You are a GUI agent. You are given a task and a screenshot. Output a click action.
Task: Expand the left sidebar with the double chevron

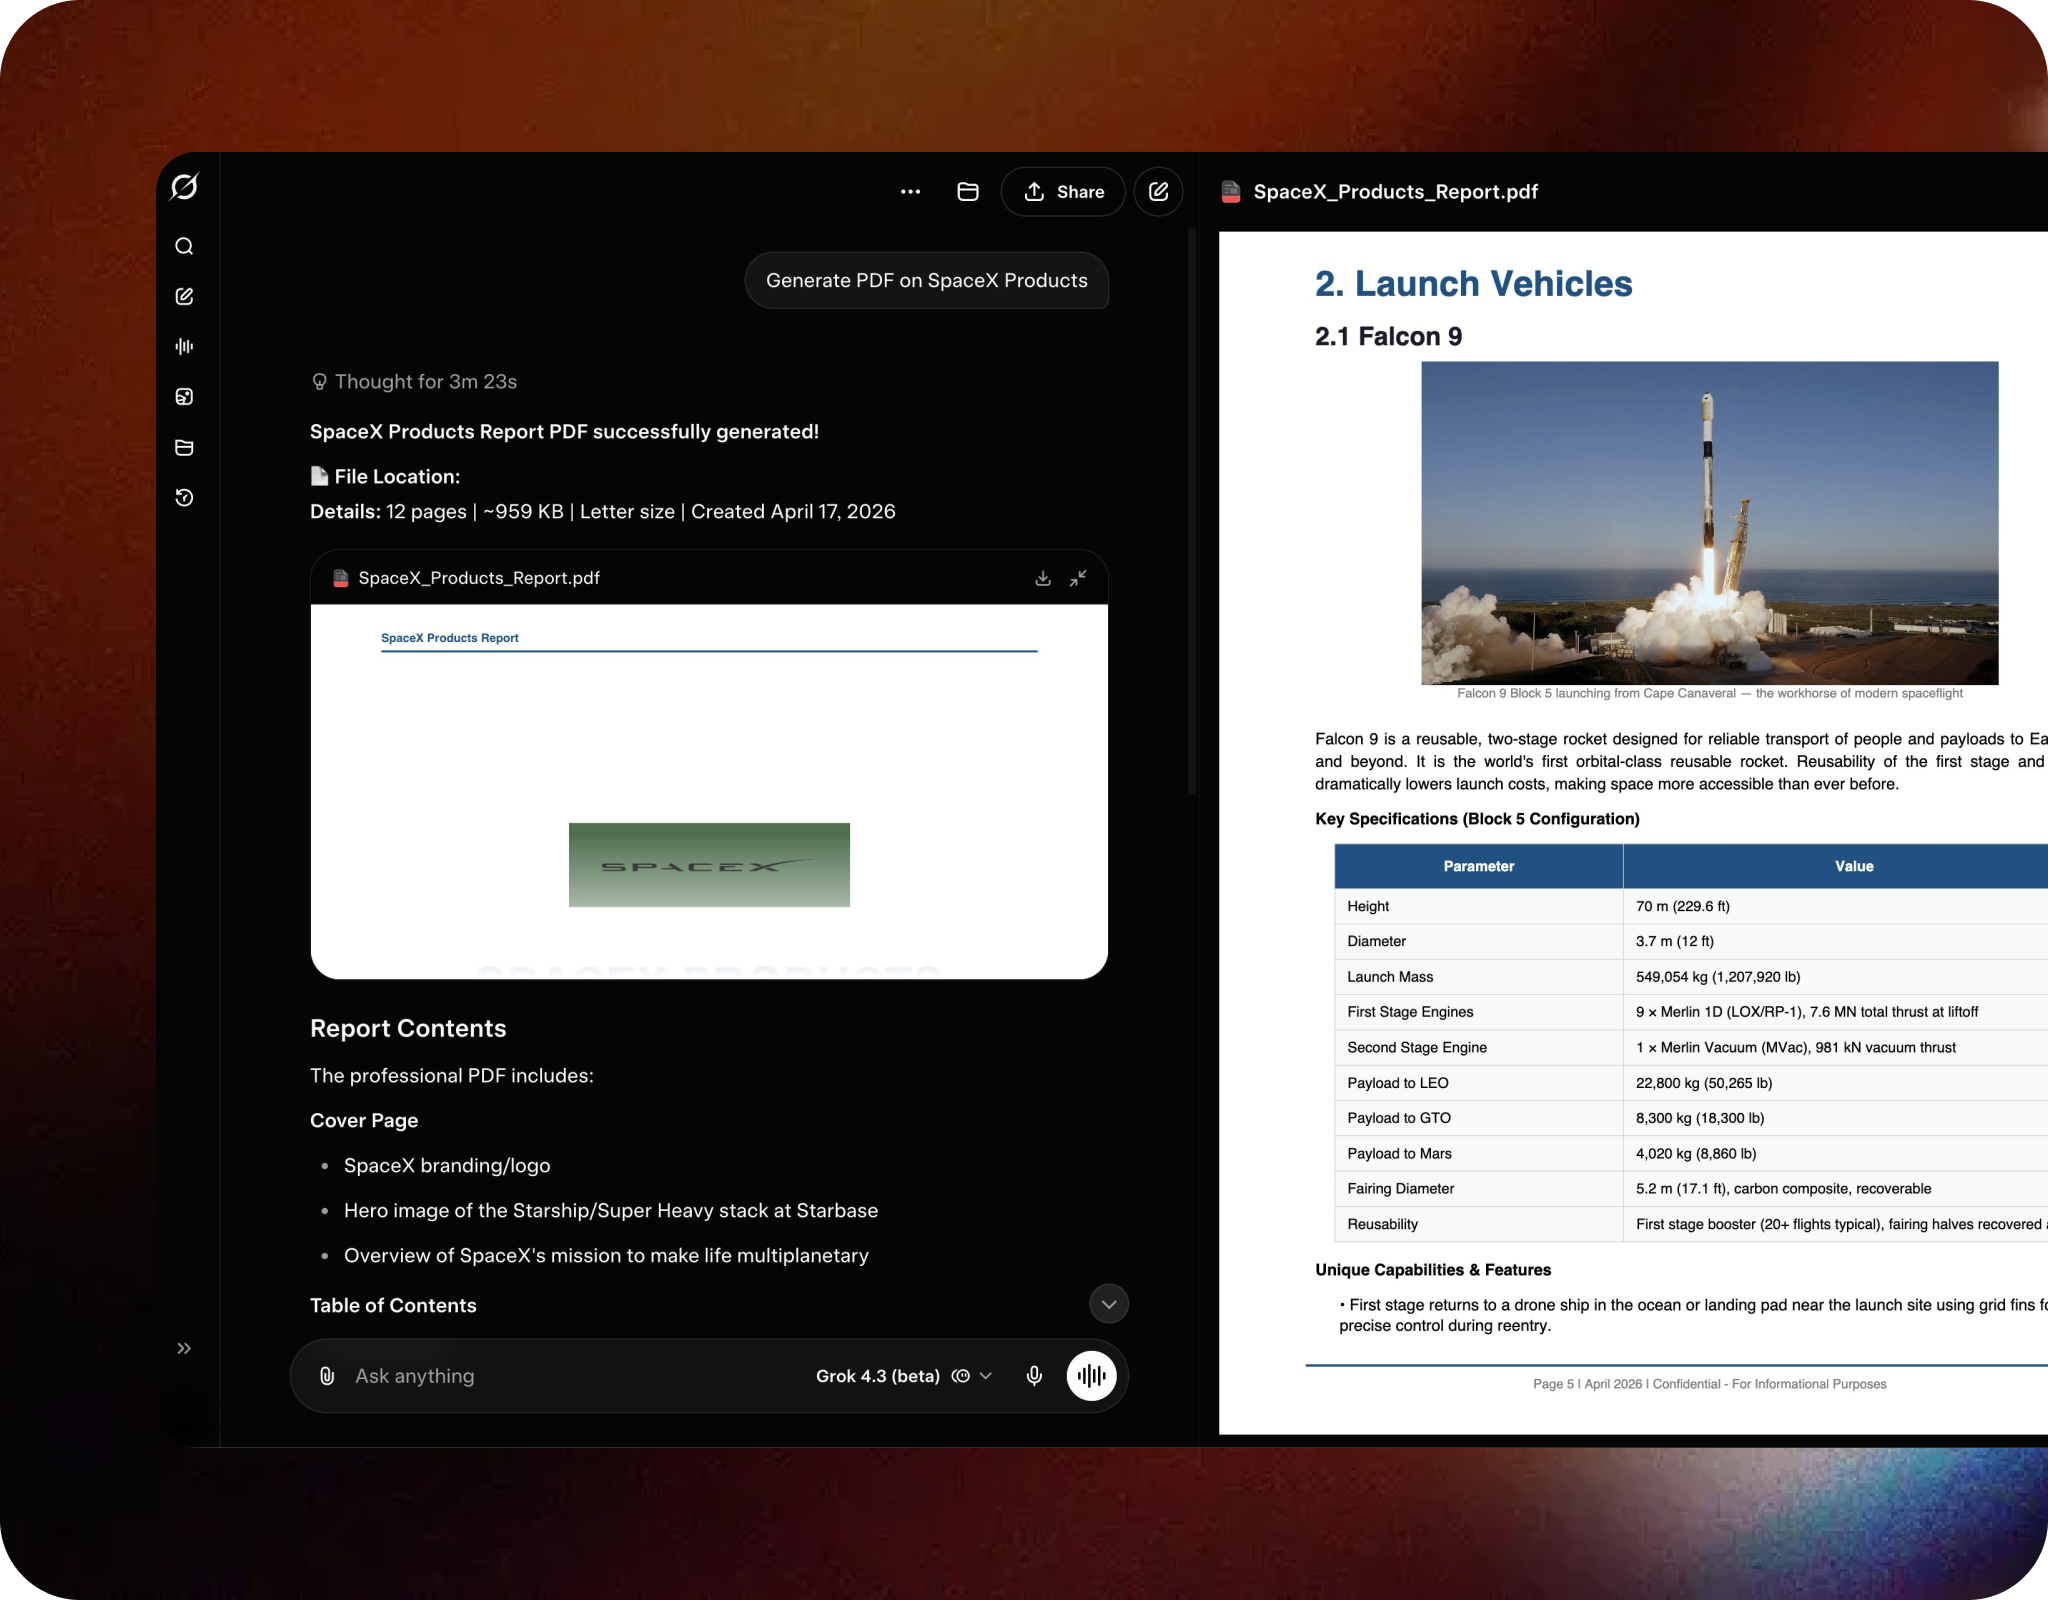pyautogui.click(x=184, y=1348)
